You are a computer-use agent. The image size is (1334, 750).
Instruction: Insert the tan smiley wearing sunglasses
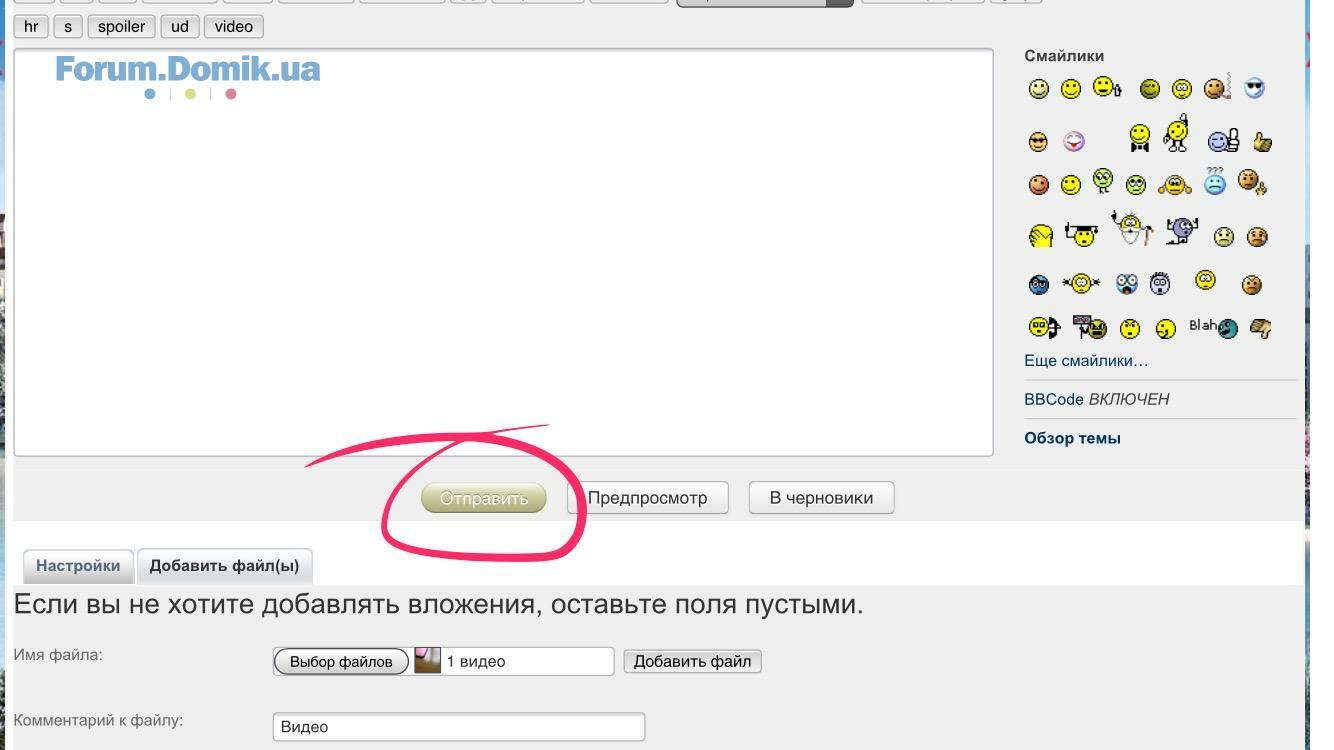(1038, 142)
